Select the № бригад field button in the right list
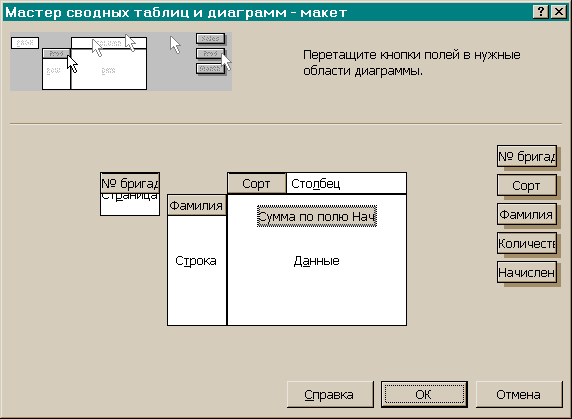Image resolution: width=572 pixels, height=419 pixels. coord(527,156)
